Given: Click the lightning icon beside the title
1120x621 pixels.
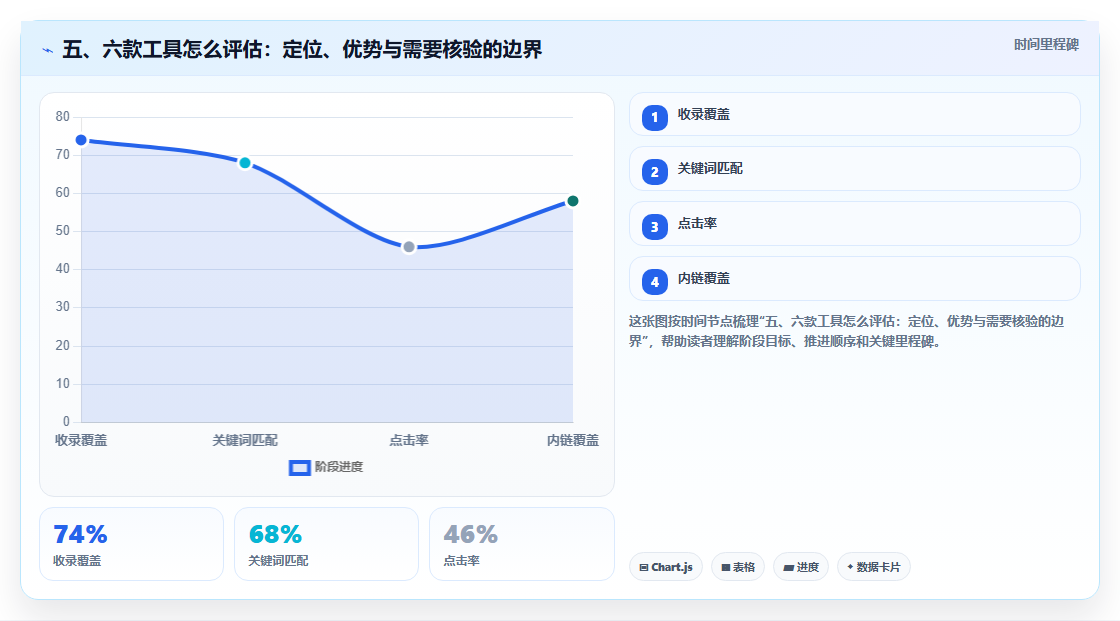Looking at the screenshot, I should pos(48,50).
